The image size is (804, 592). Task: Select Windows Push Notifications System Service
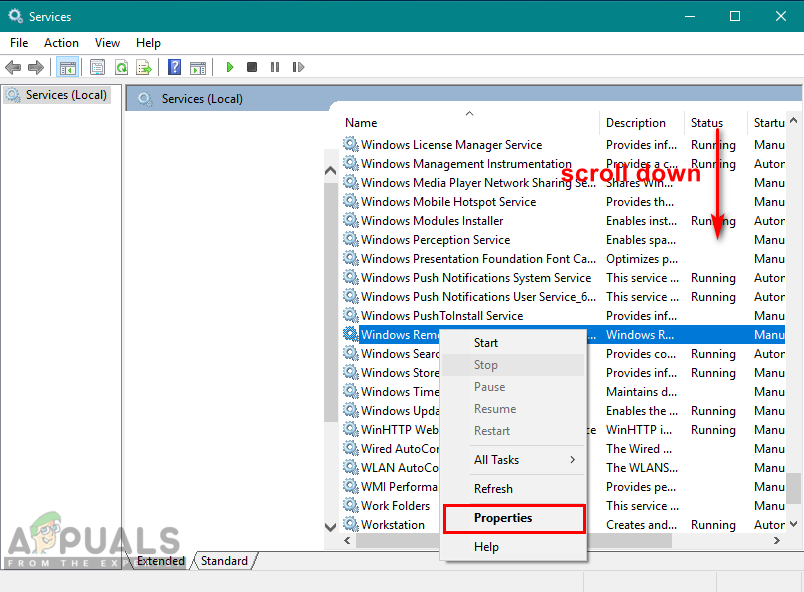(563, 277)
